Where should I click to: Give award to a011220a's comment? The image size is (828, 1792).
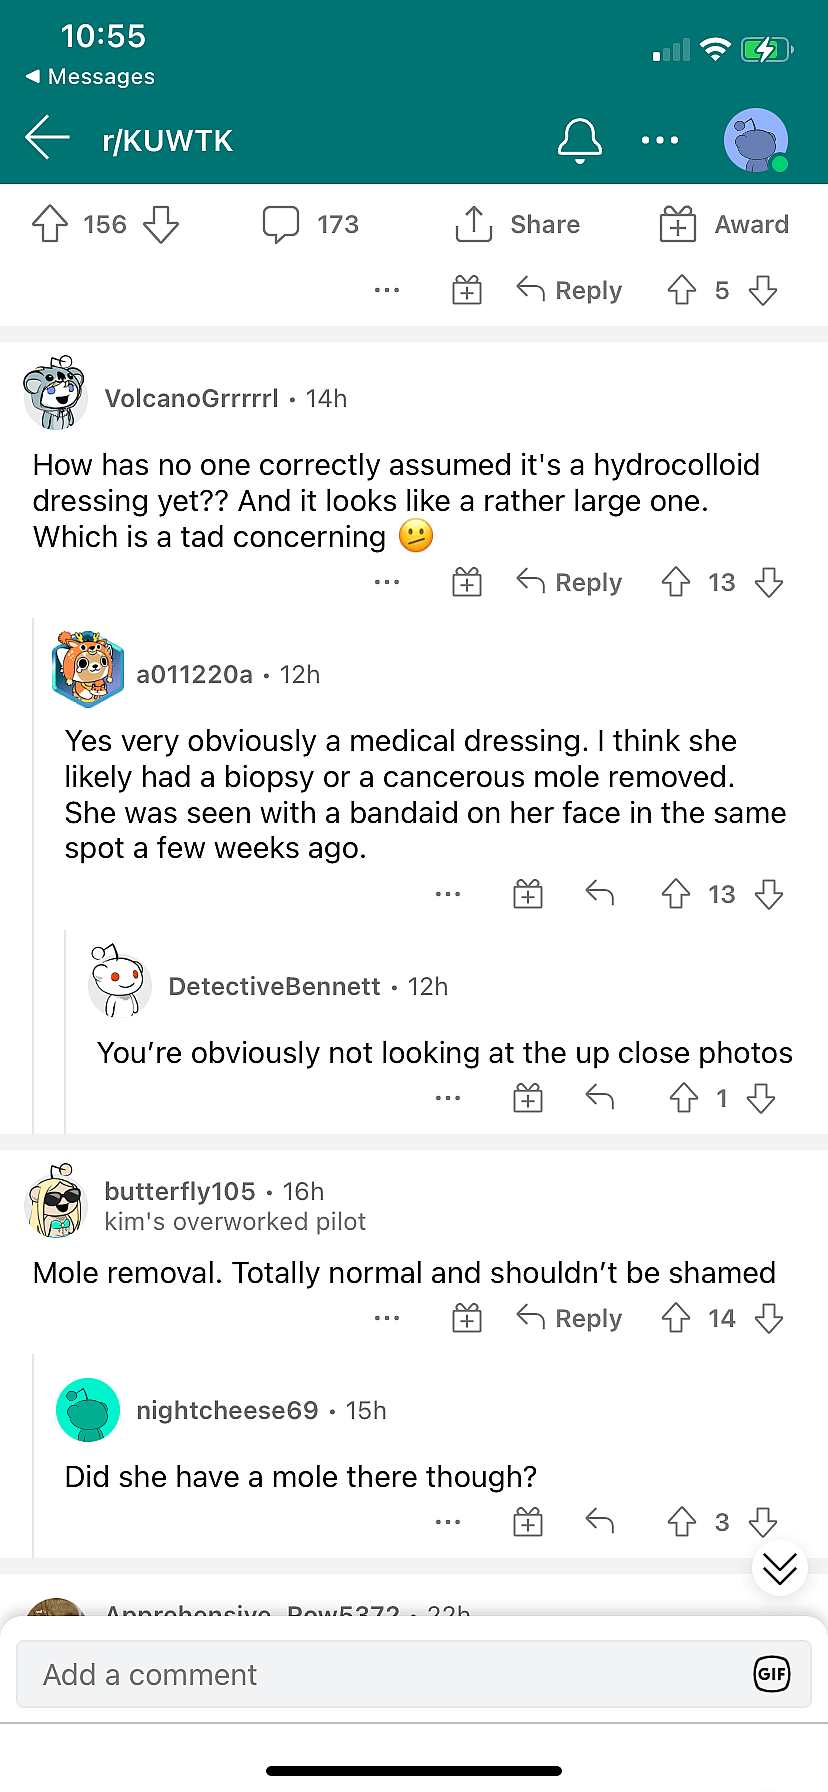528,894
